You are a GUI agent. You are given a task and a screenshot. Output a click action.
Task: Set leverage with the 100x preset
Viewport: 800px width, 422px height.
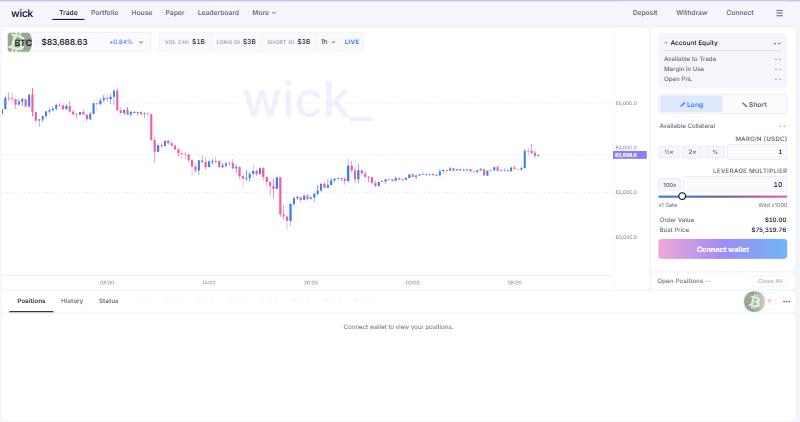click(669, 185)
